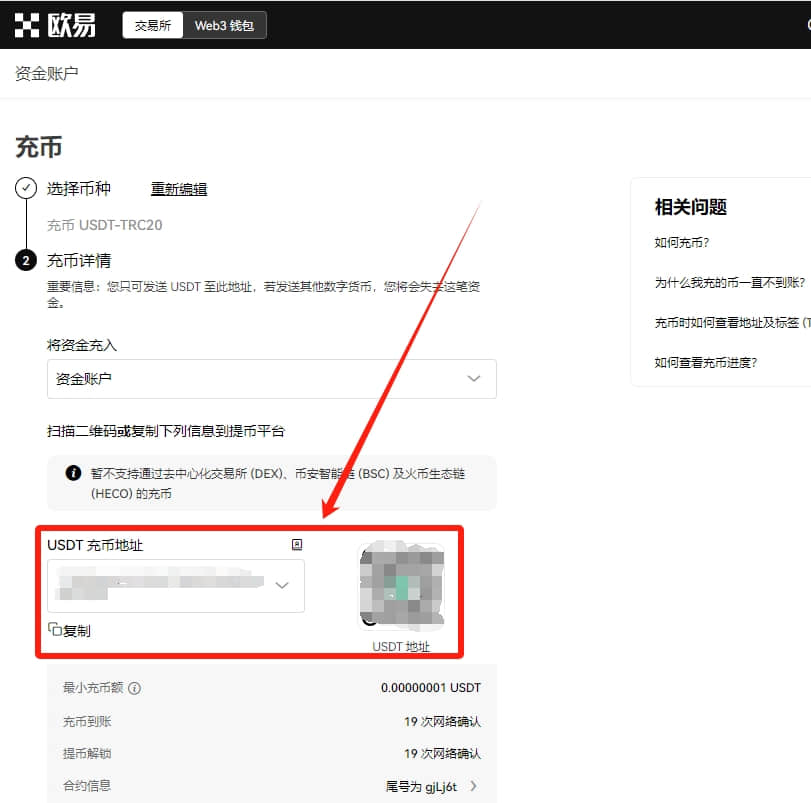Screen dimensions: 811x803
Task: Open the 如何充币? help link
Action: 682,243
